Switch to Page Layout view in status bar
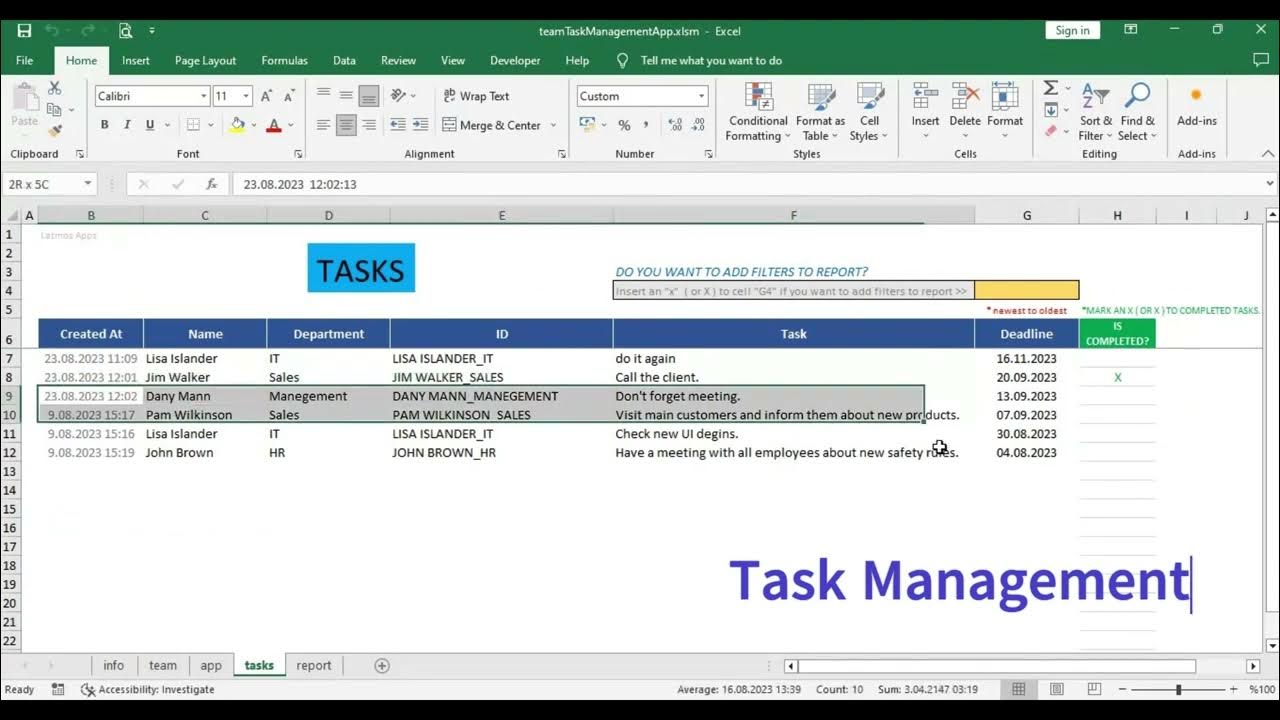1280x720 pixels. [1057, 689]
